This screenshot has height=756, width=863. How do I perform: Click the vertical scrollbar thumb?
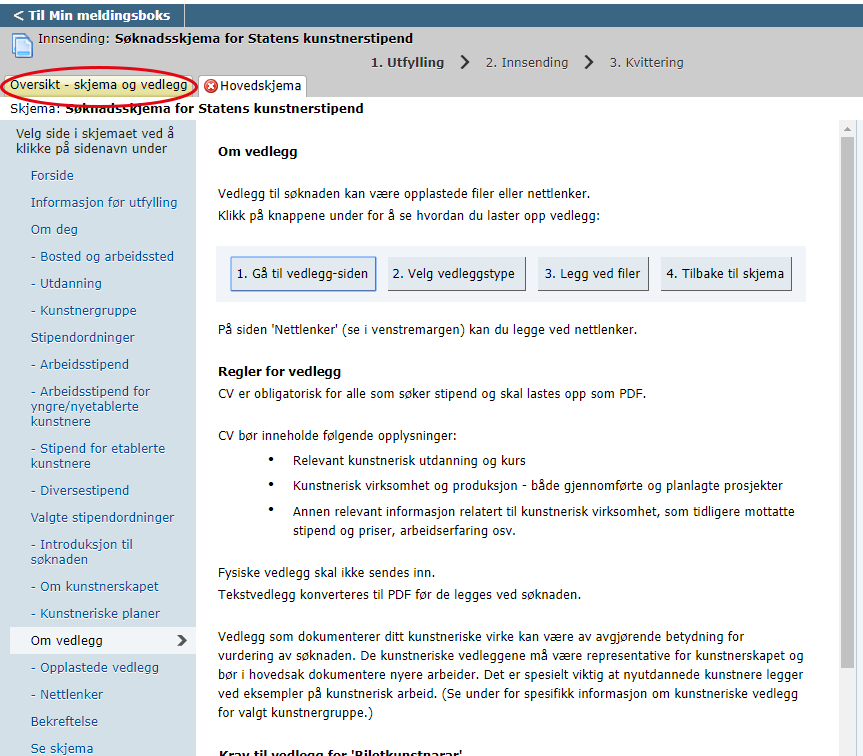(x=847, y=403)
